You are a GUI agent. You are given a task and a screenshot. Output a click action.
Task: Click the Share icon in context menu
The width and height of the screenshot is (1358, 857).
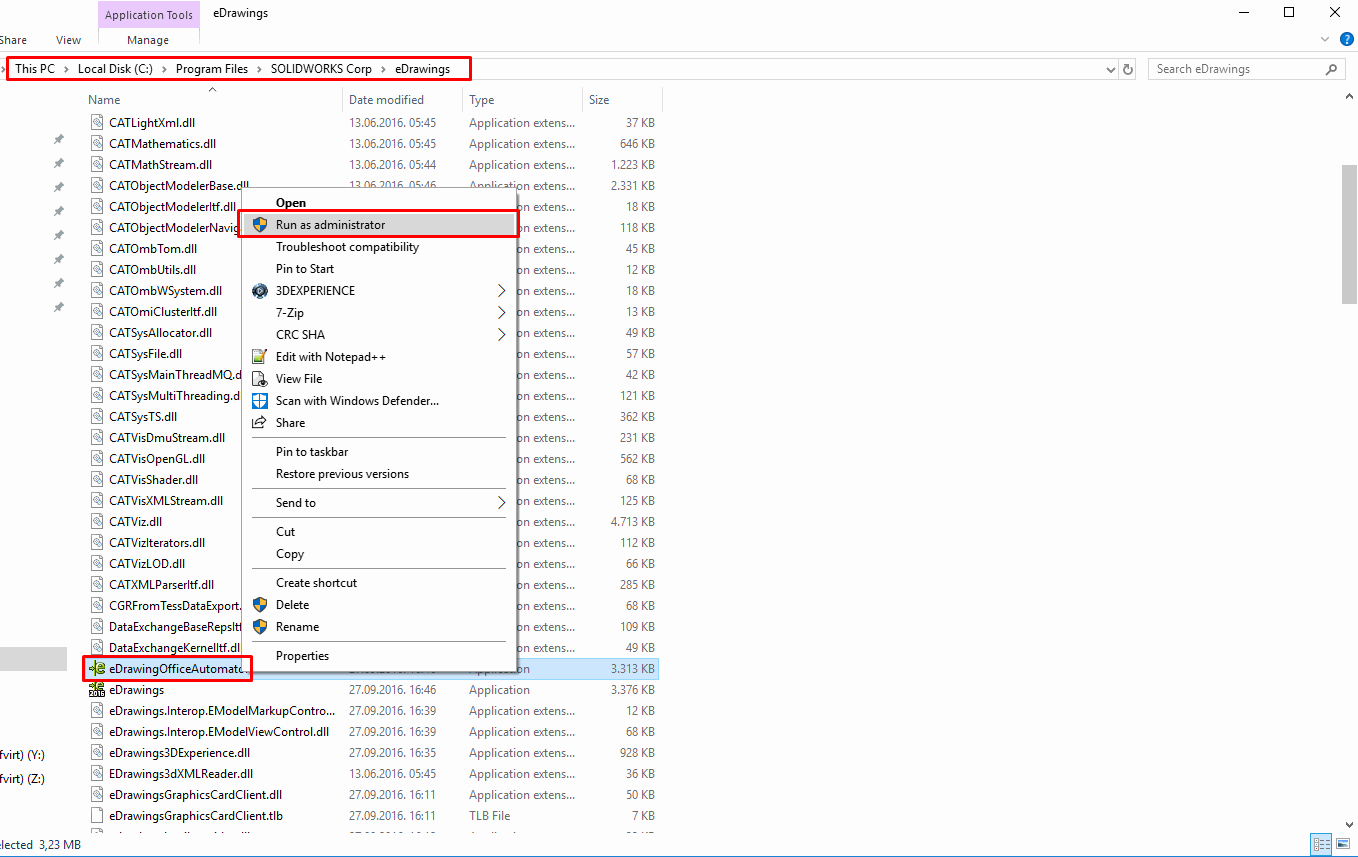coord(260,423)
